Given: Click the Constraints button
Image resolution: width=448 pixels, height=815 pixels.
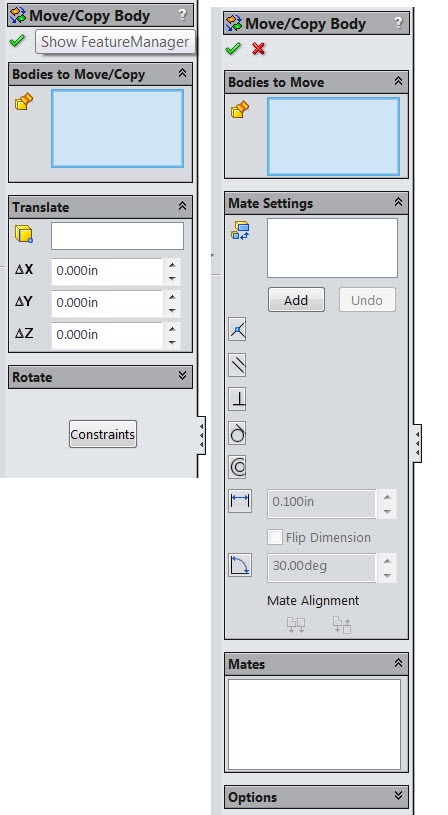Looking at the screenshot, I should [x=103, y=434].
